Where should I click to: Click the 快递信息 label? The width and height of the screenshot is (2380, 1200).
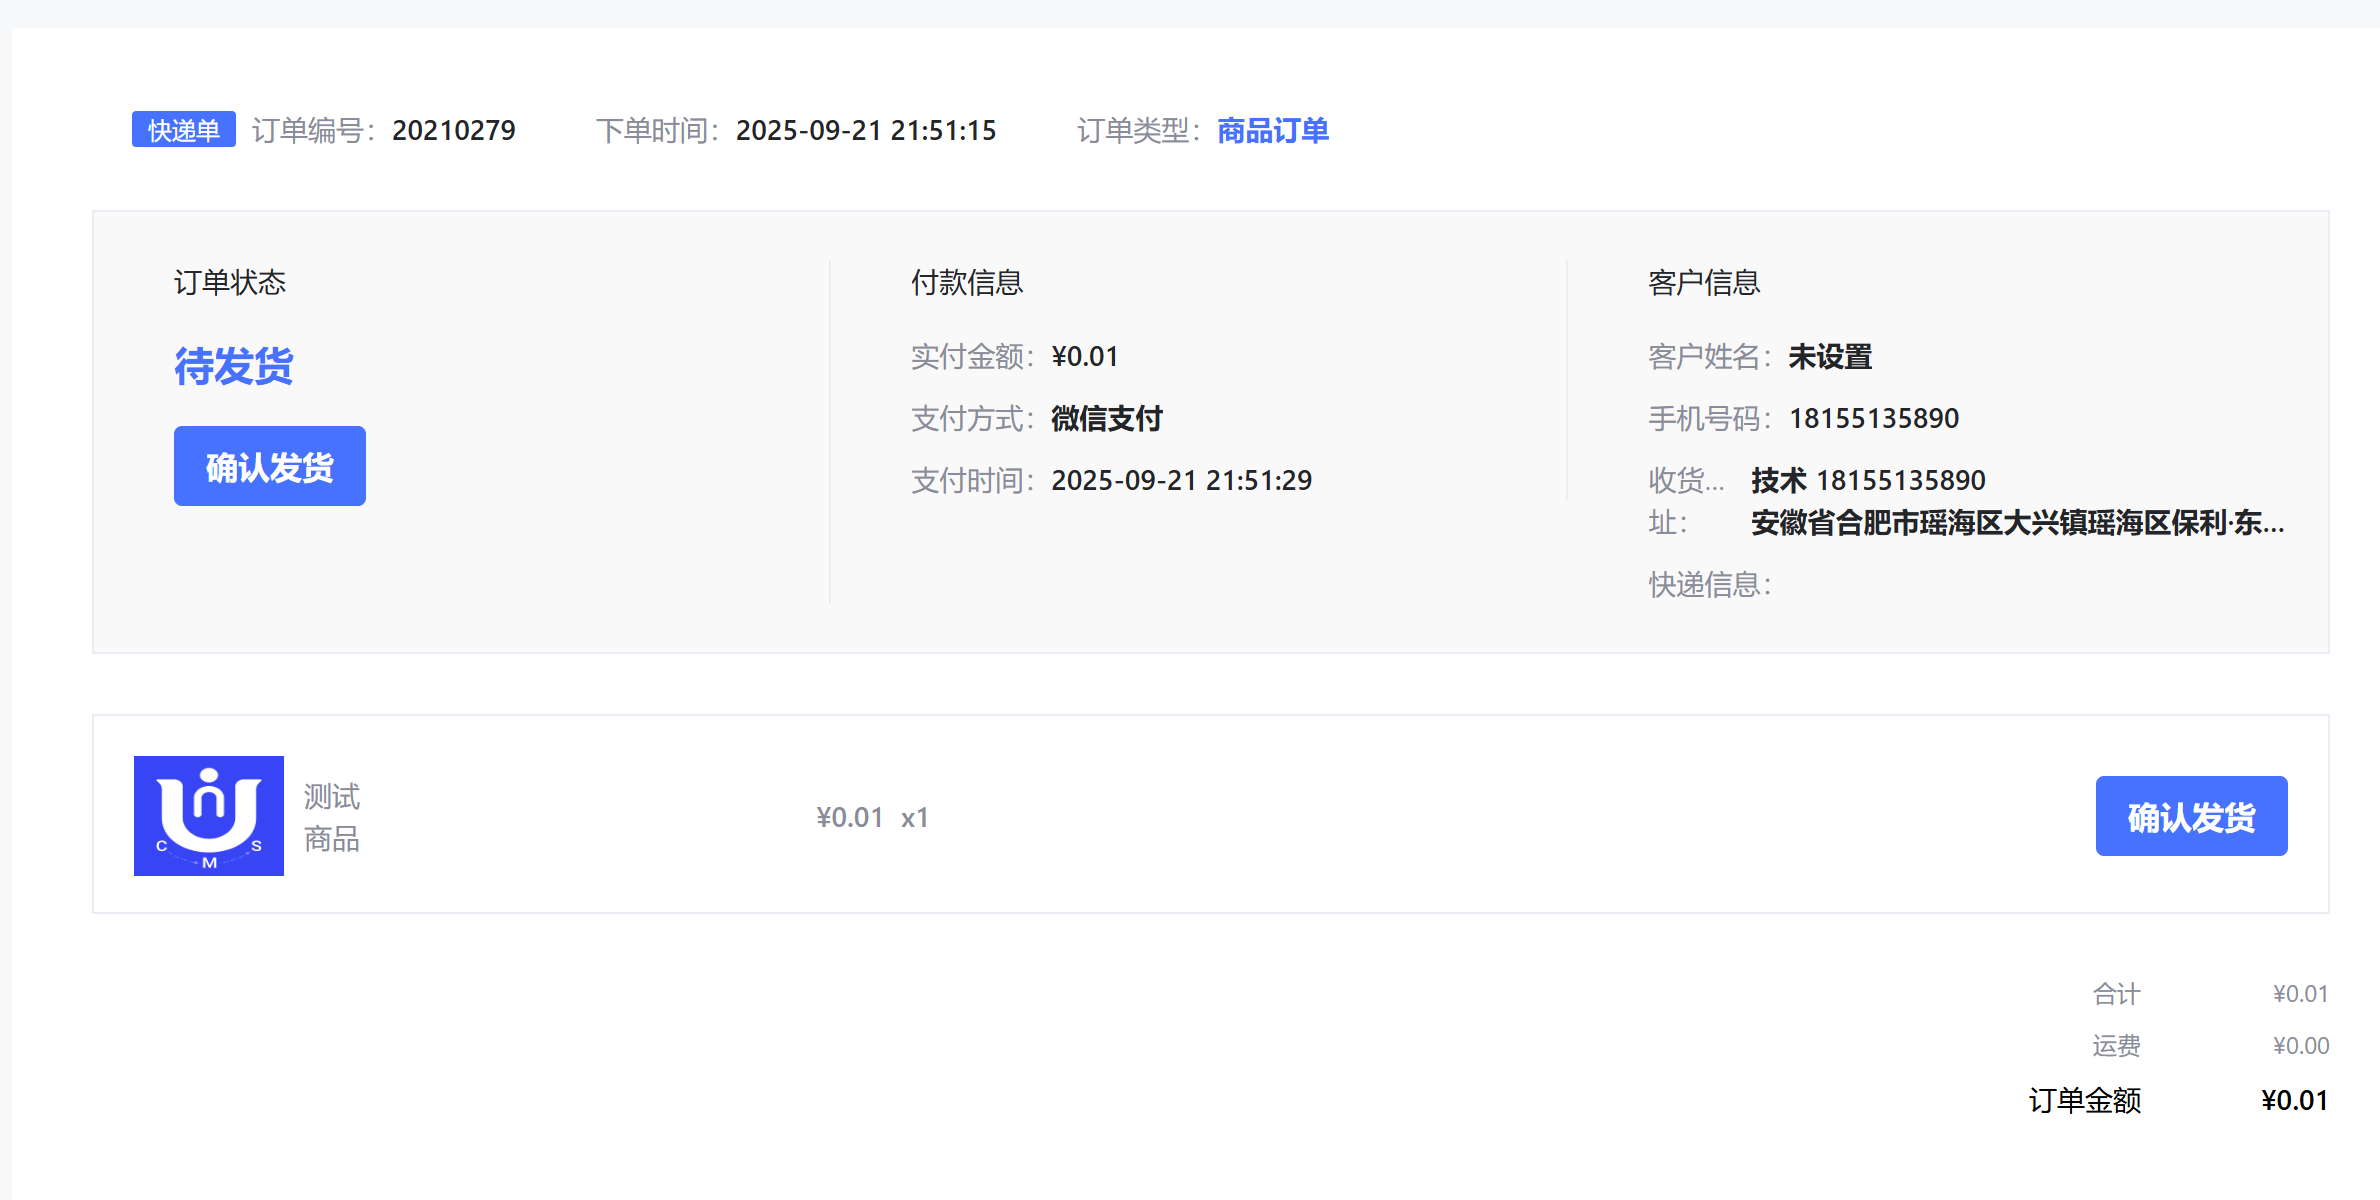tap(1709, 584)
